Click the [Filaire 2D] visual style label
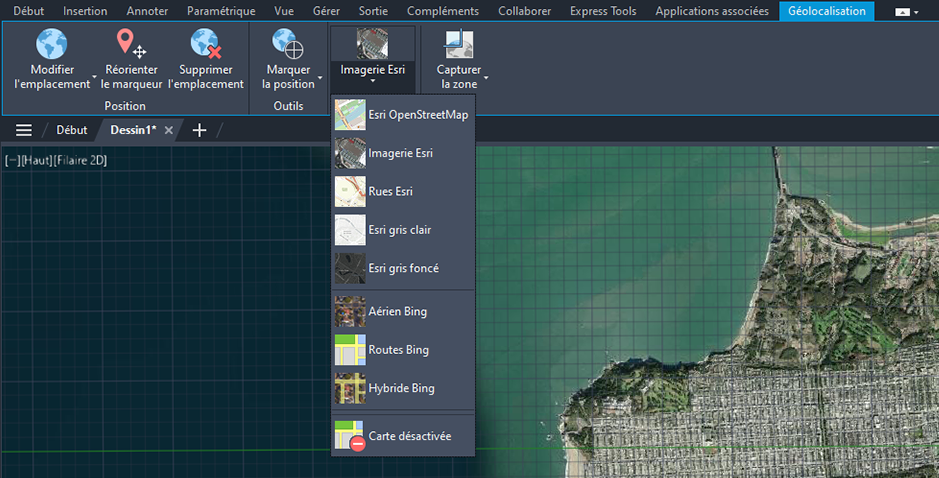Image resolution: width=939 pixels, height=478 pixels. pyautogui.click(x=80, y=160)
